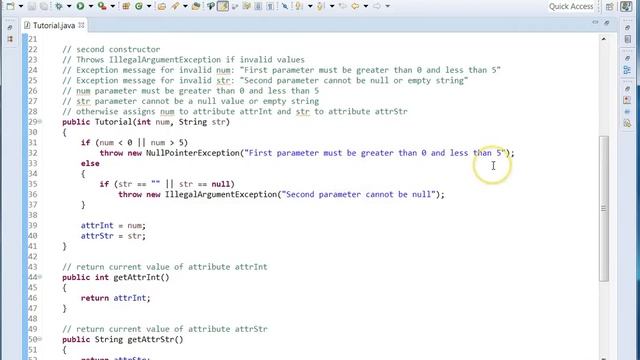Click the green Run button

click(x=80, y=6)
